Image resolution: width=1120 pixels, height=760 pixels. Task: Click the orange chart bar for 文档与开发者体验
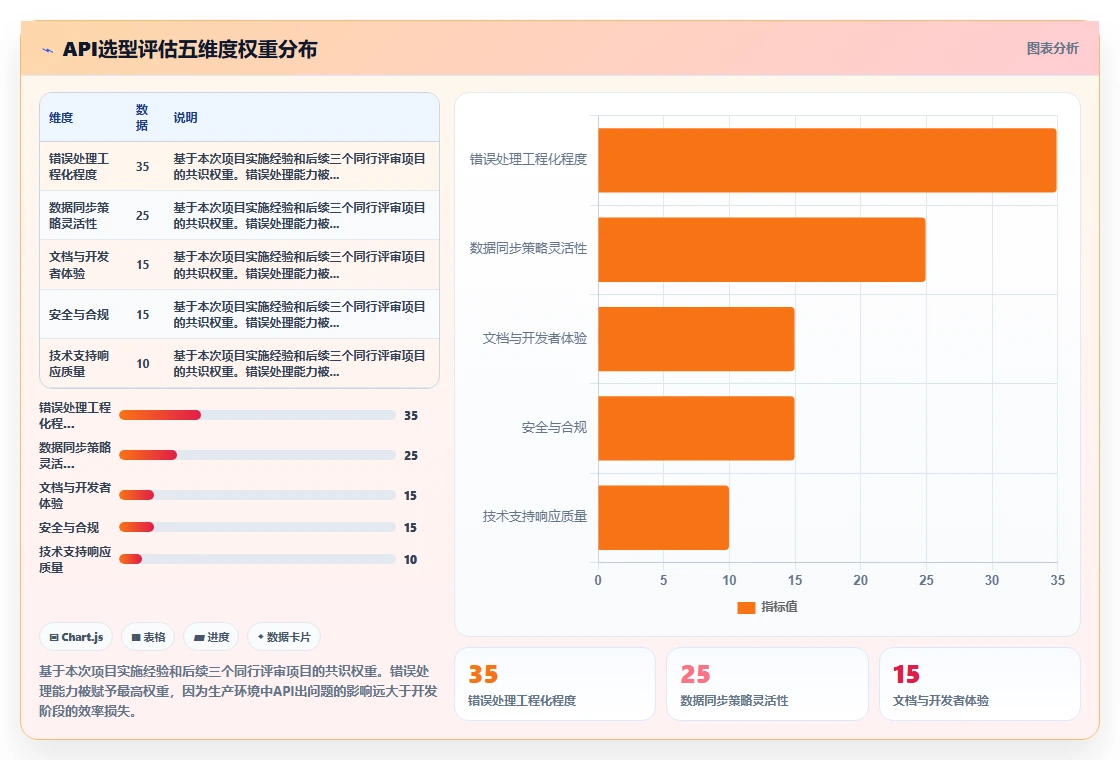click(x=696, y=339)
